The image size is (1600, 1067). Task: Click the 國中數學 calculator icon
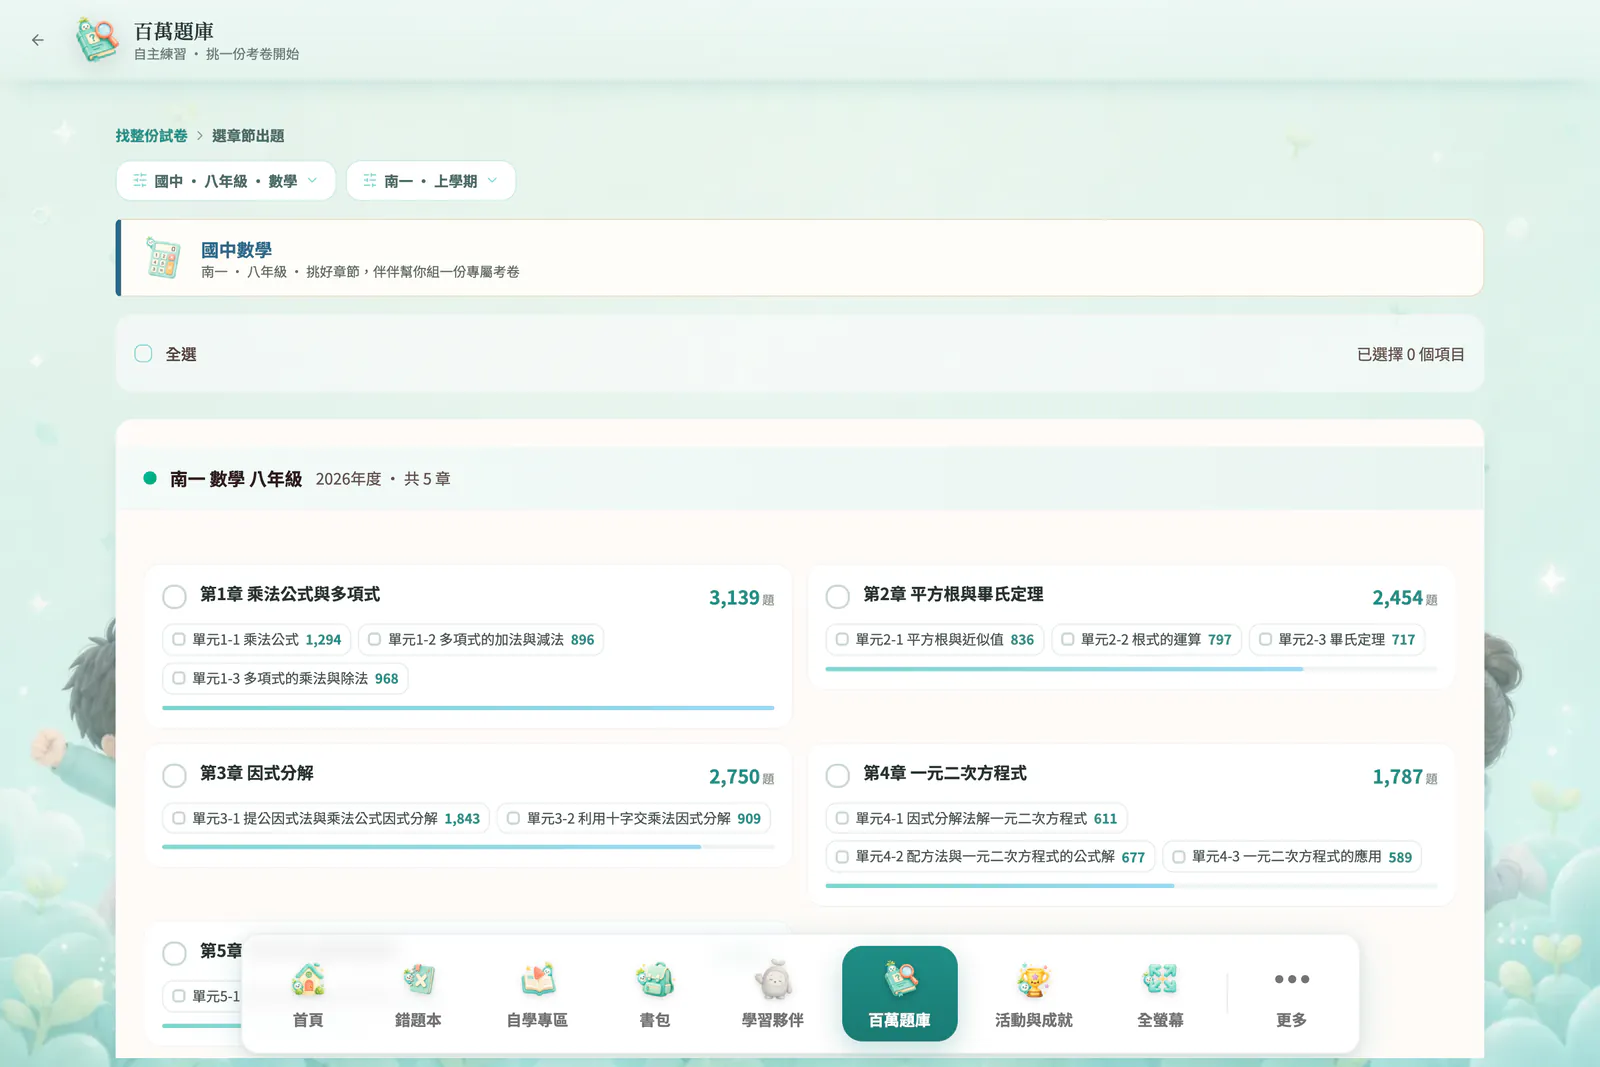[x=163, y=258]
